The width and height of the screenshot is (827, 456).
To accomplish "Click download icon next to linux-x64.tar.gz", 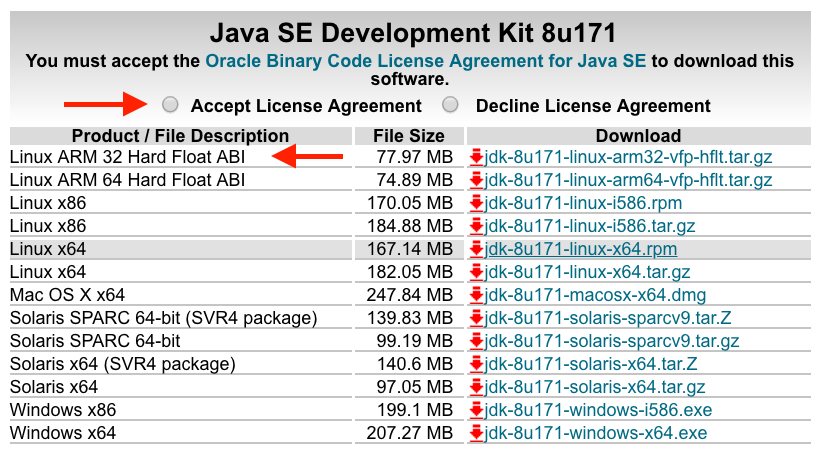I will coord(476,273).
